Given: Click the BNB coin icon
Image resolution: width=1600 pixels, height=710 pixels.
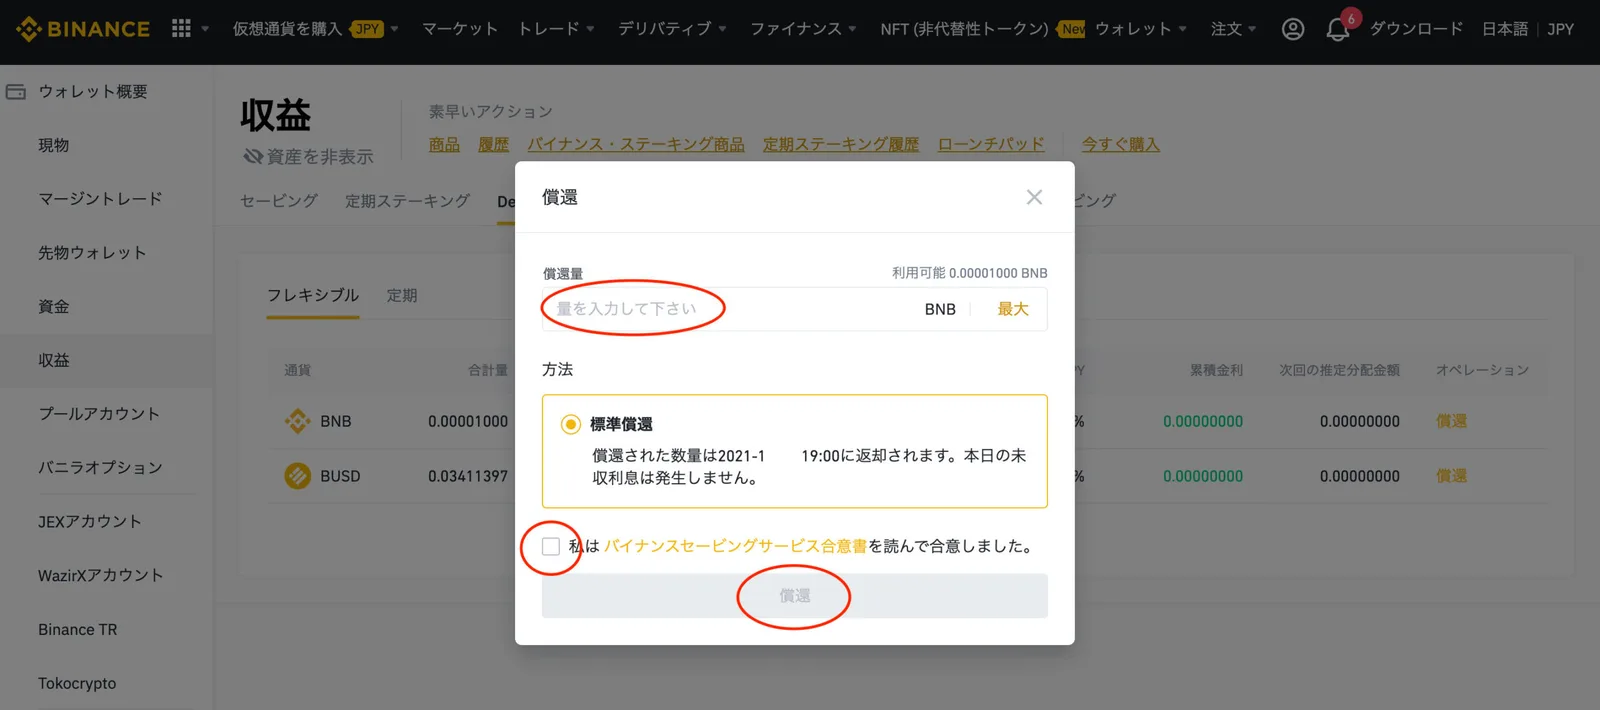Looking at the screenshot, I should (x=297, y=421).
